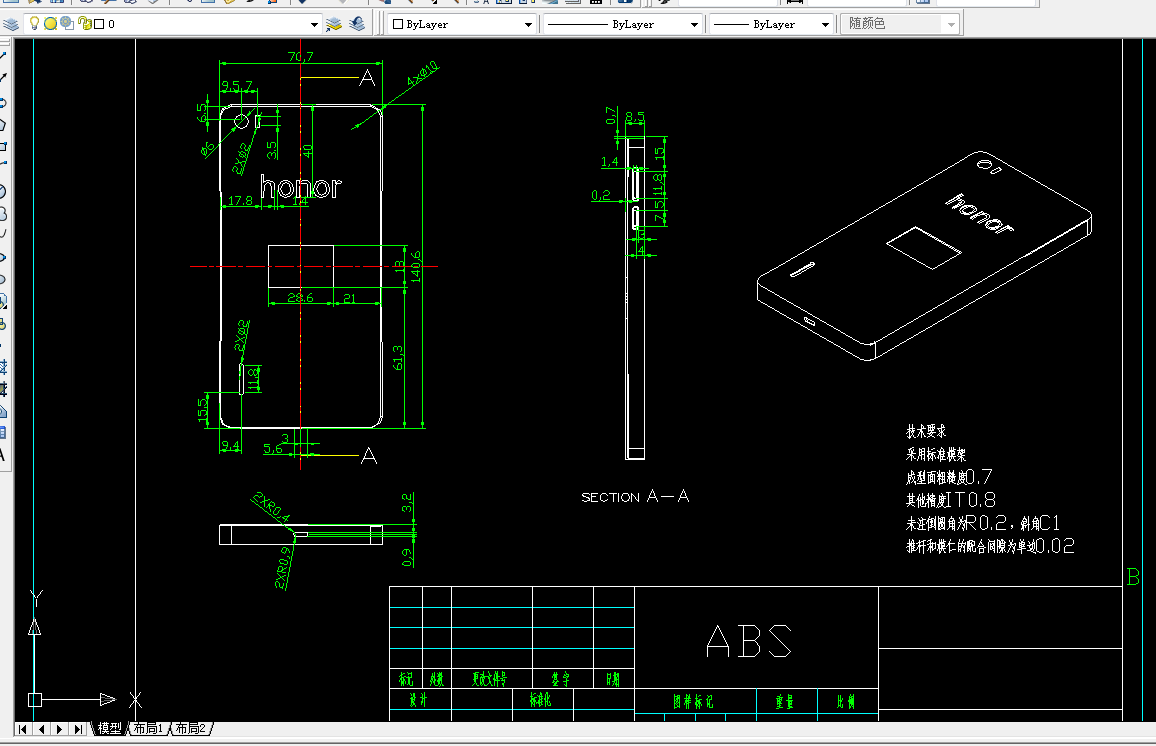
Task: Expand the layer list dropdown arrow
Action: tap(314, 24)
